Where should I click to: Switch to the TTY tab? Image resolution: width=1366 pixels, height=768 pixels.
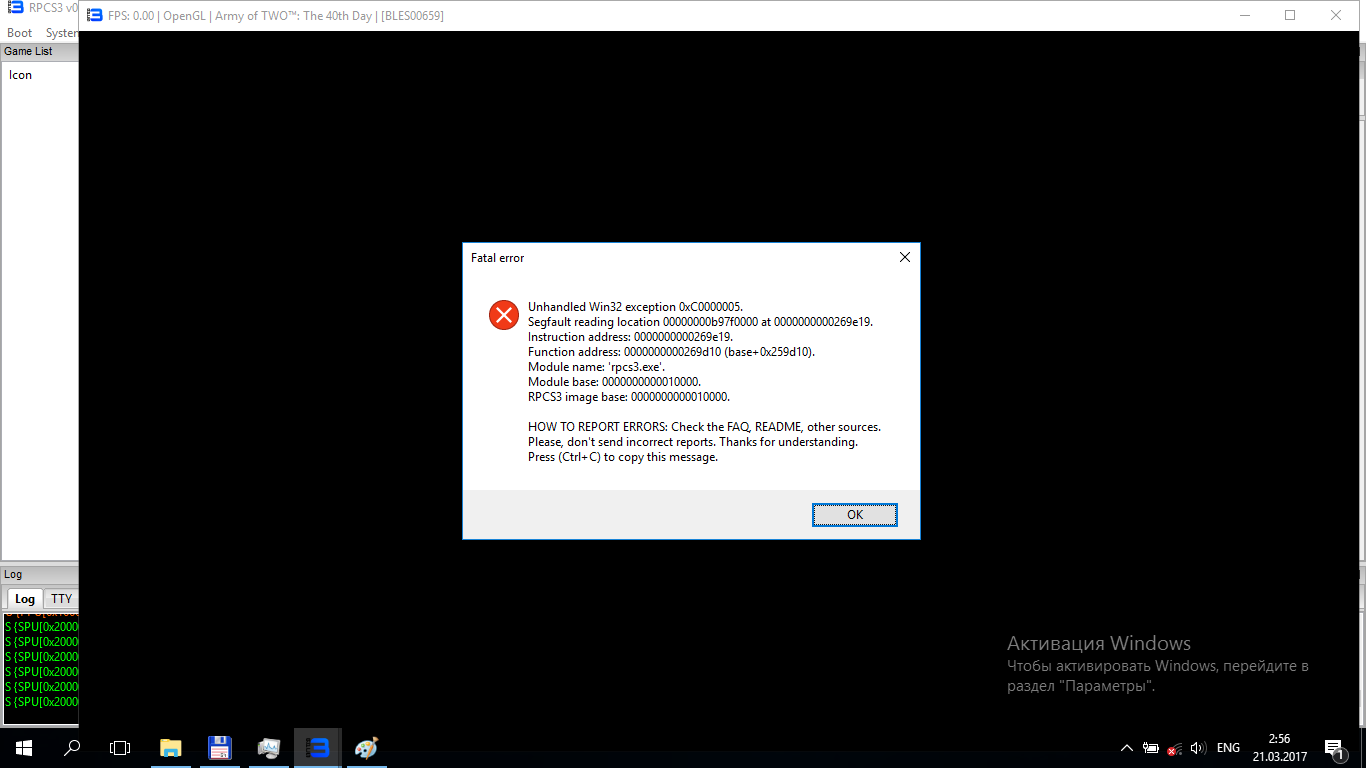point(62,599)
